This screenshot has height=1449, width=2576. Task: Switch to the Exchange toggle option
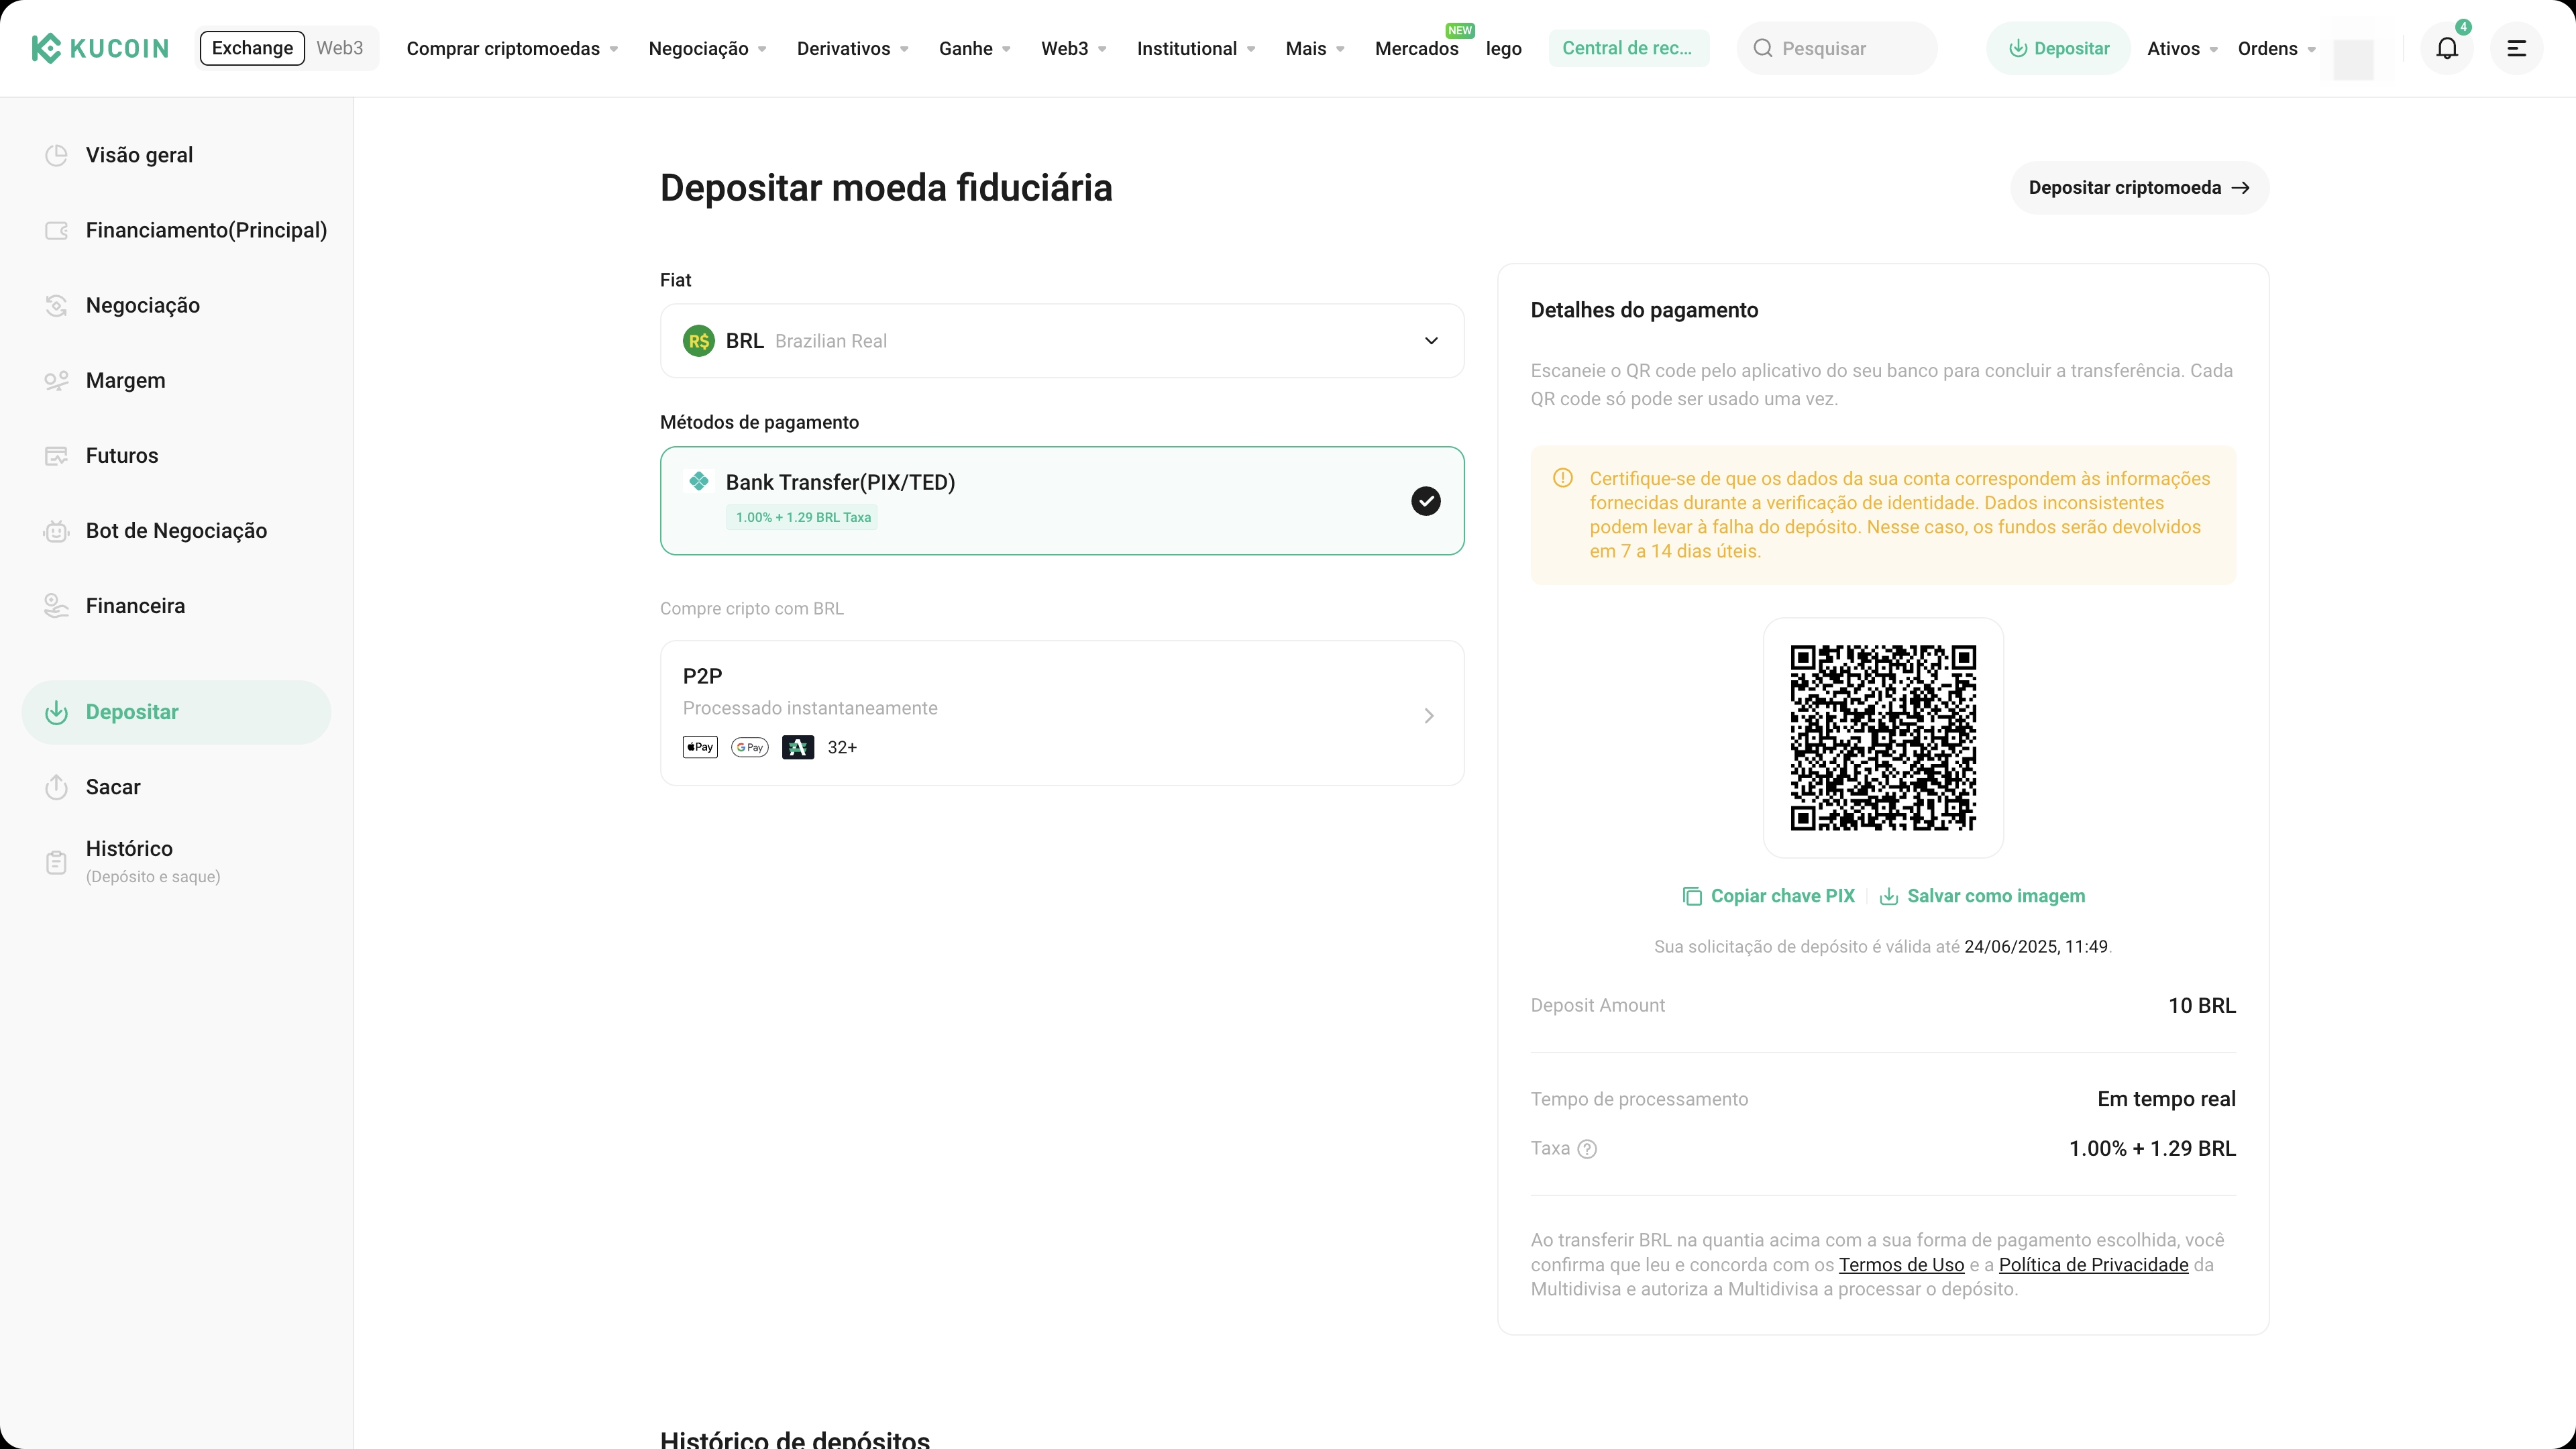[x=252, y=48]
